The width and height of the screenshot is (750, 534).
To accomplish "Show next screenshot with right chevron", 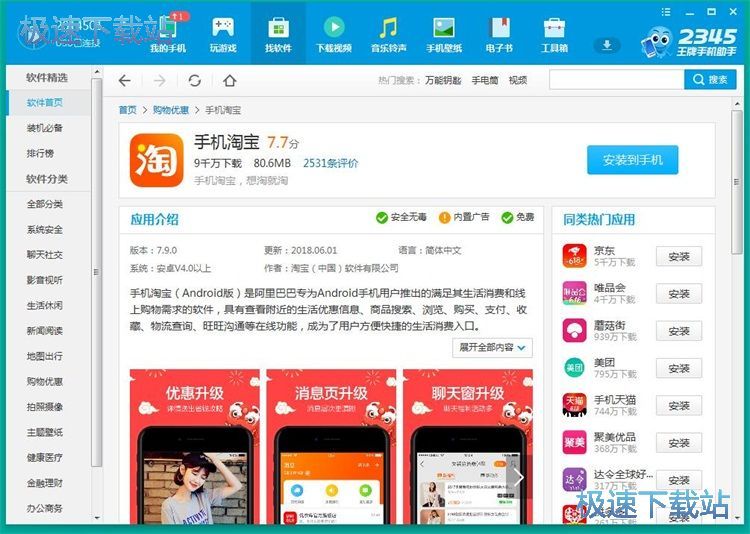I will pos(519,477).
